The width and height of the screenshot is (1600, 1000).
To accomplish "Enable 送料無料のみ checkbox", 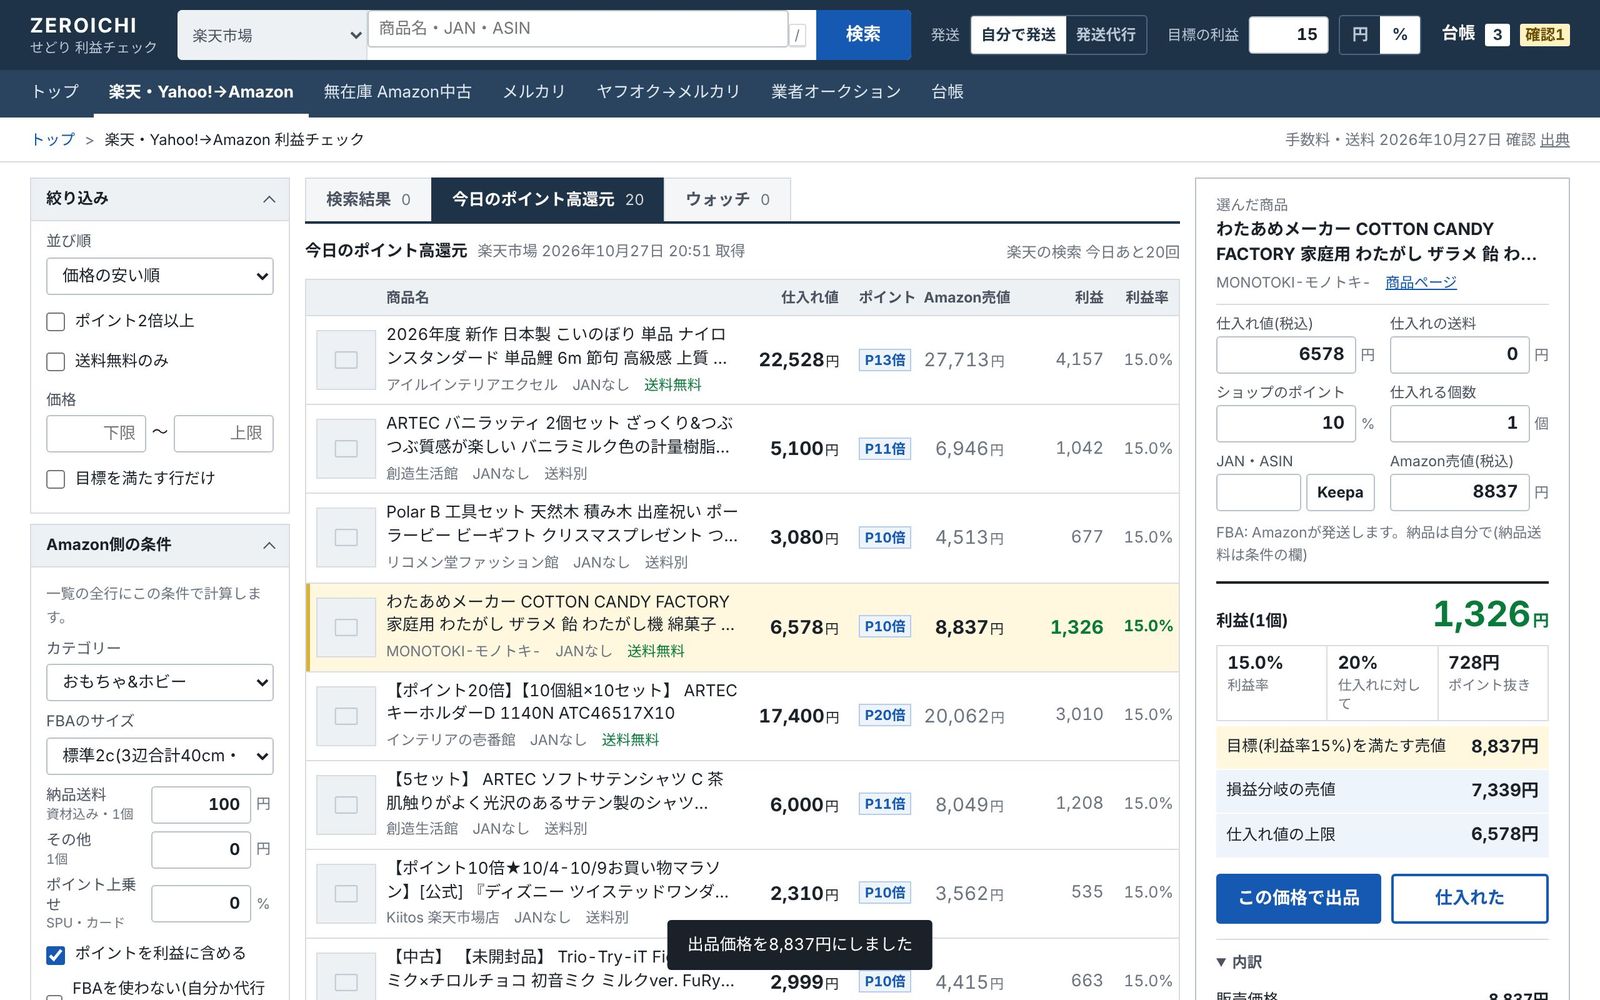I will 56,362.
